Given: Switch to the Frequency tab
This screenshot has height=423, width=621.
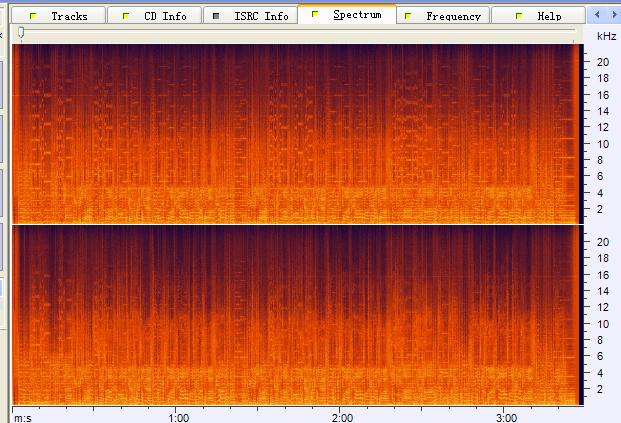Looking at the screenshot, I should point(443,16).
